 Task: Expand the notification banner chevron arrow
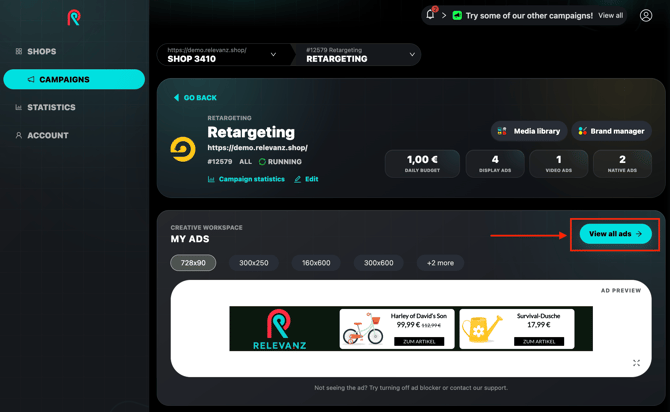[444, 16]
